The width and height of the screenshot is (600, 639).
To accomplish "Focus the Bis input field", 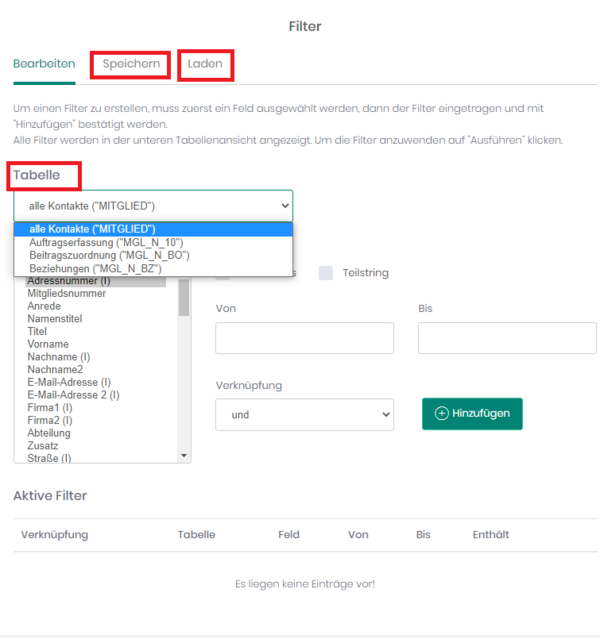I will point(507,338).
